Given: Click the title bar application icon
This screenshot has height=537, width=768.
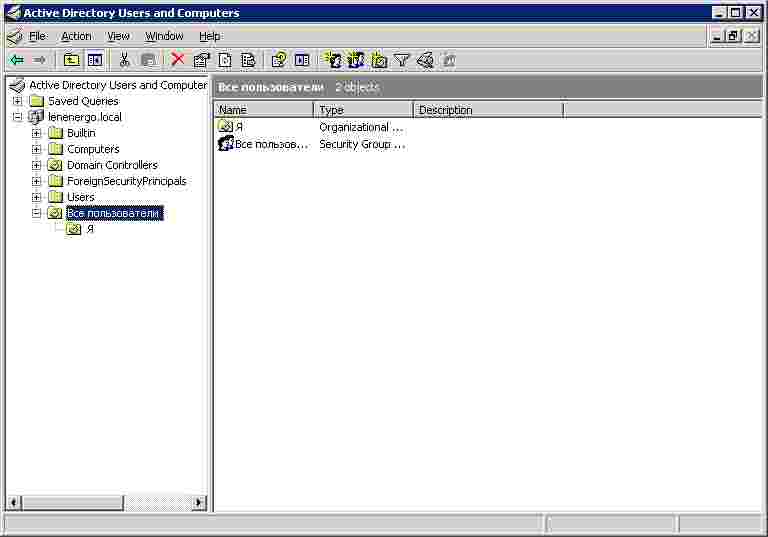Looking at the screenshot, I should click(x=13, y=13).
